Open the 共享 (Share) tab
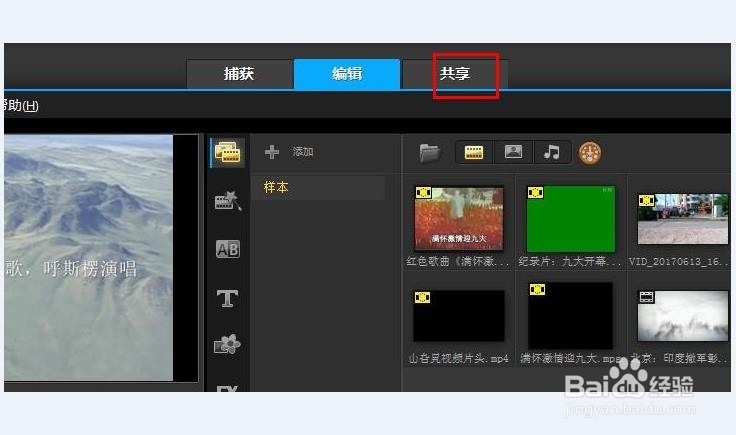The image size is (736, 435). click(x=455, y=74)
